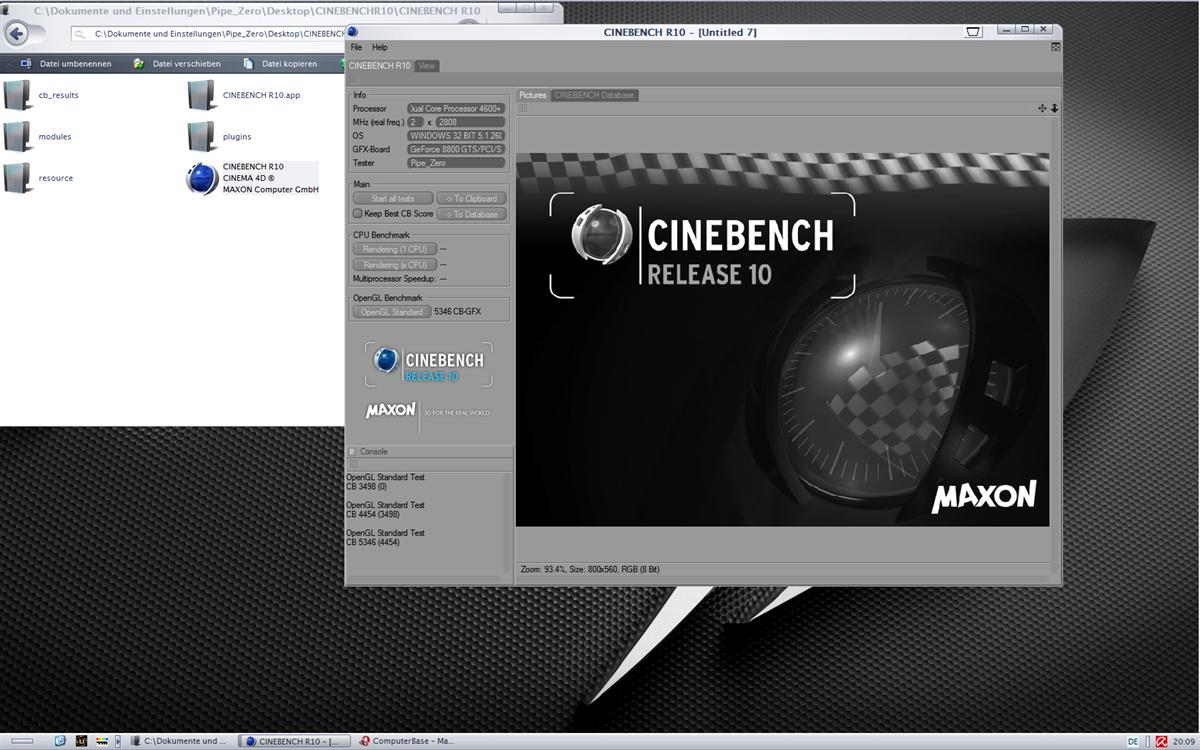Open the cb_results folder icon
Image resolution: width=1200 pixels, height=750 pixels.
(18, 94)
